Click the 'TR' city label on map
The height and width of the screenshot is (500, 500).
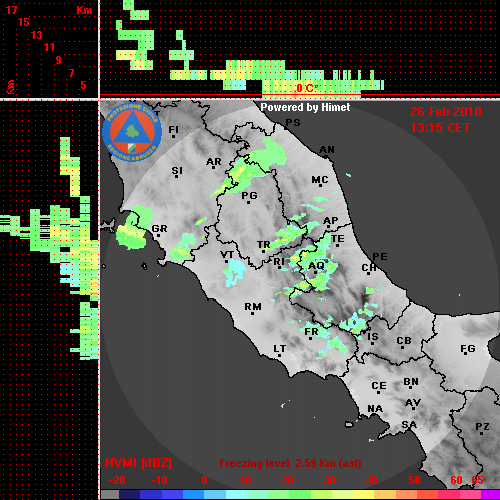tap(264, 245)
